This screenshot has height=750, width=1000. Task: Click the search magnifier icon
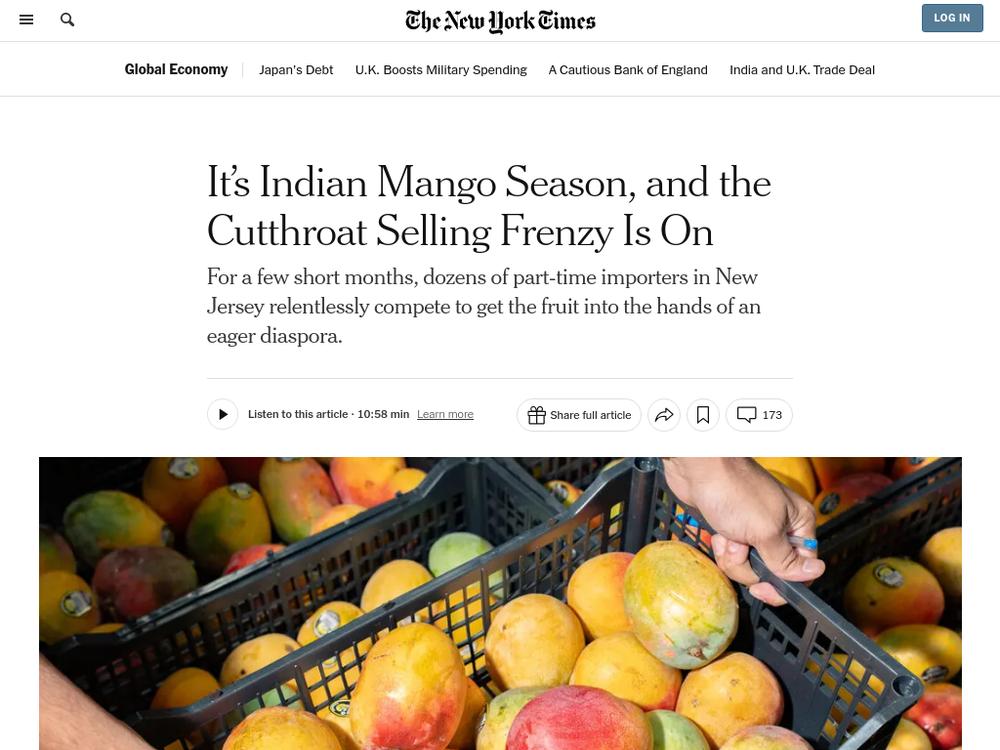[x=67, y=20]
